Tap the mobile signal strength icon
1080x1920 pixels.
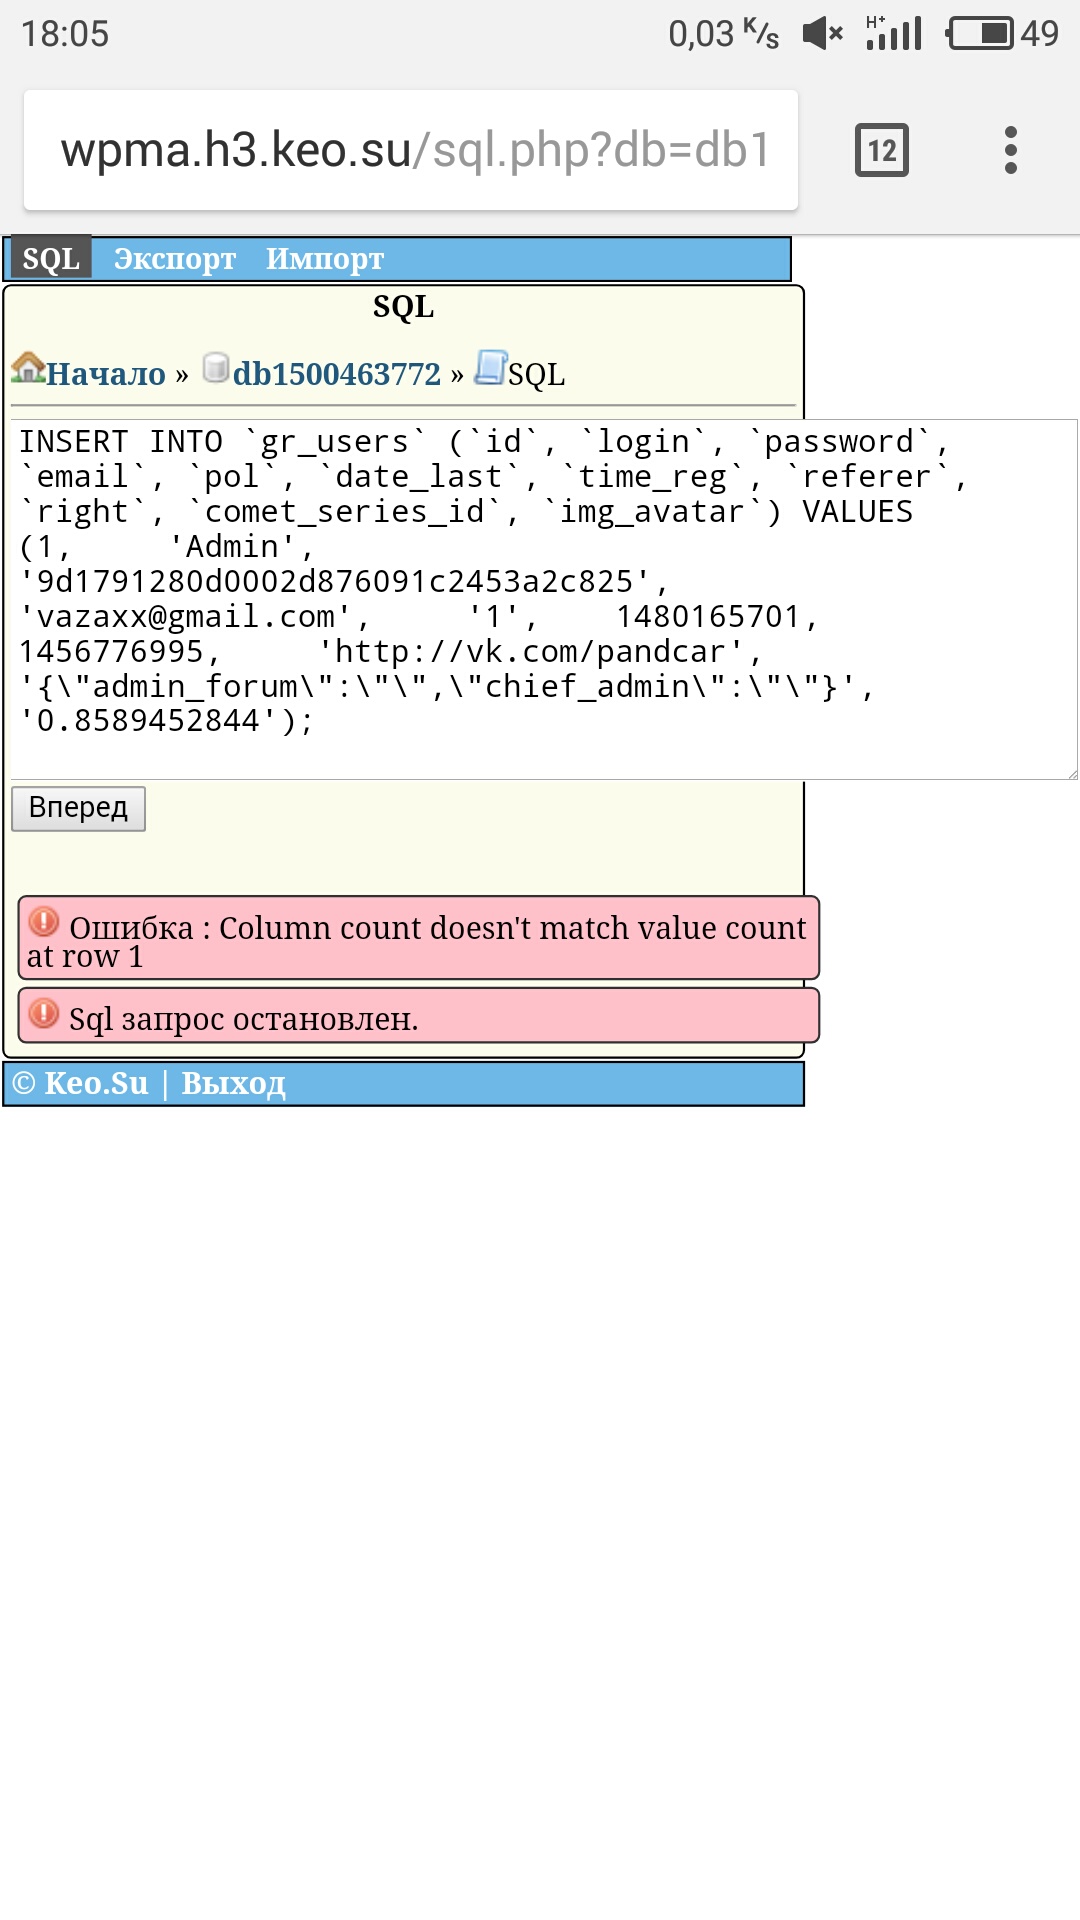(894, 33)
